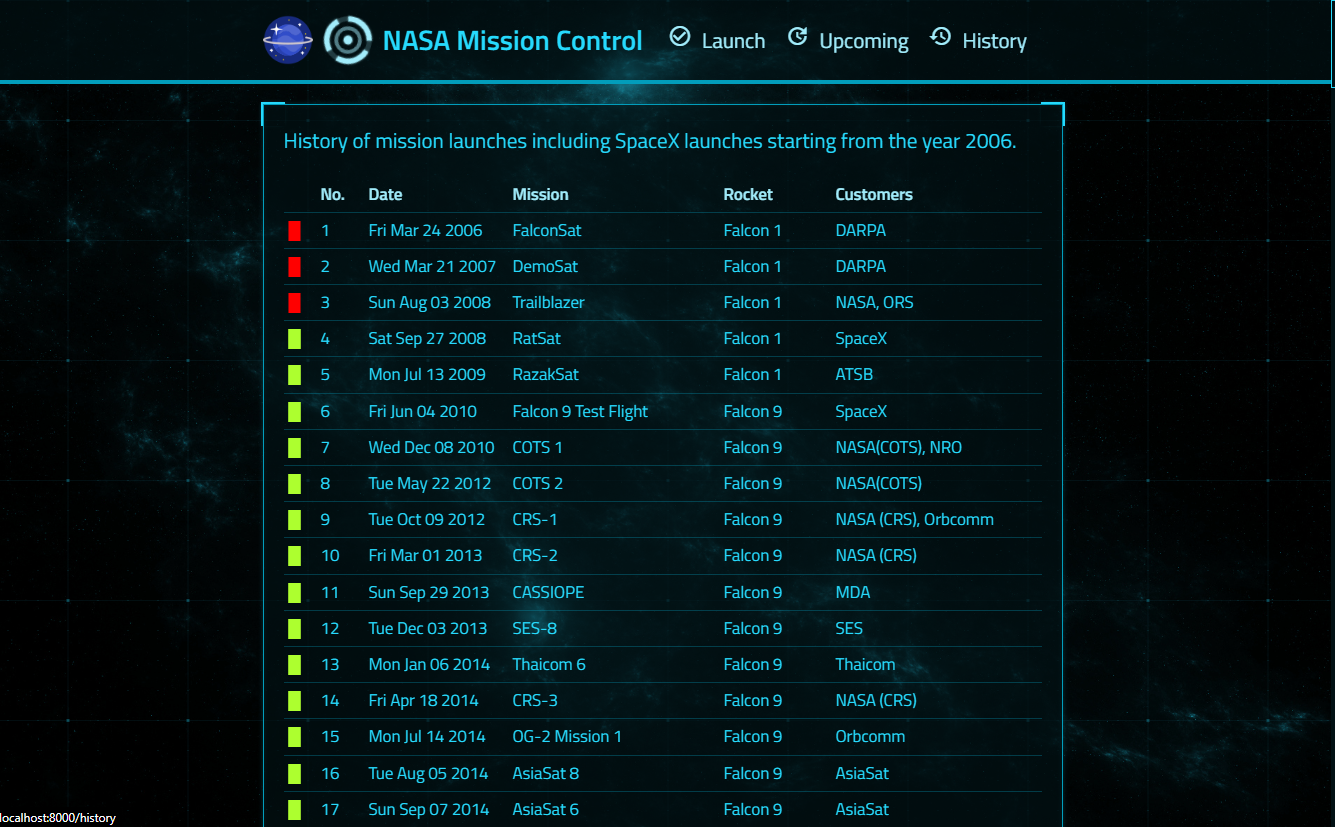Viewport: 1335px width, 827px height.
Task: Click Falcon 9 rocket in COTS 1 row
Action: point(753,447)
